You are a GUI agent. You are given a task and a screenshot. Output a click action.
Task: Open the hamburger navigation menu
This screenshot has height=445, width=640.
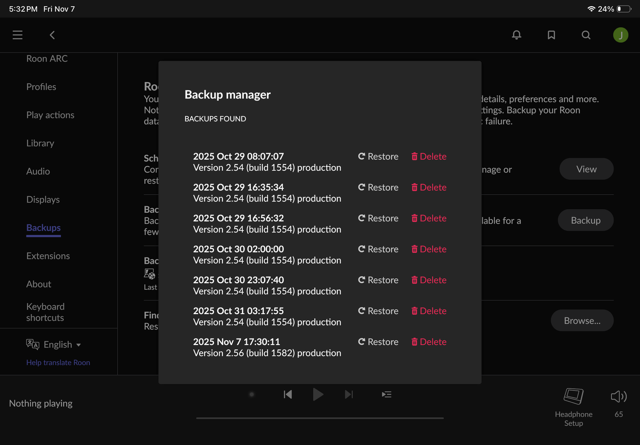(x=18, y=35)
